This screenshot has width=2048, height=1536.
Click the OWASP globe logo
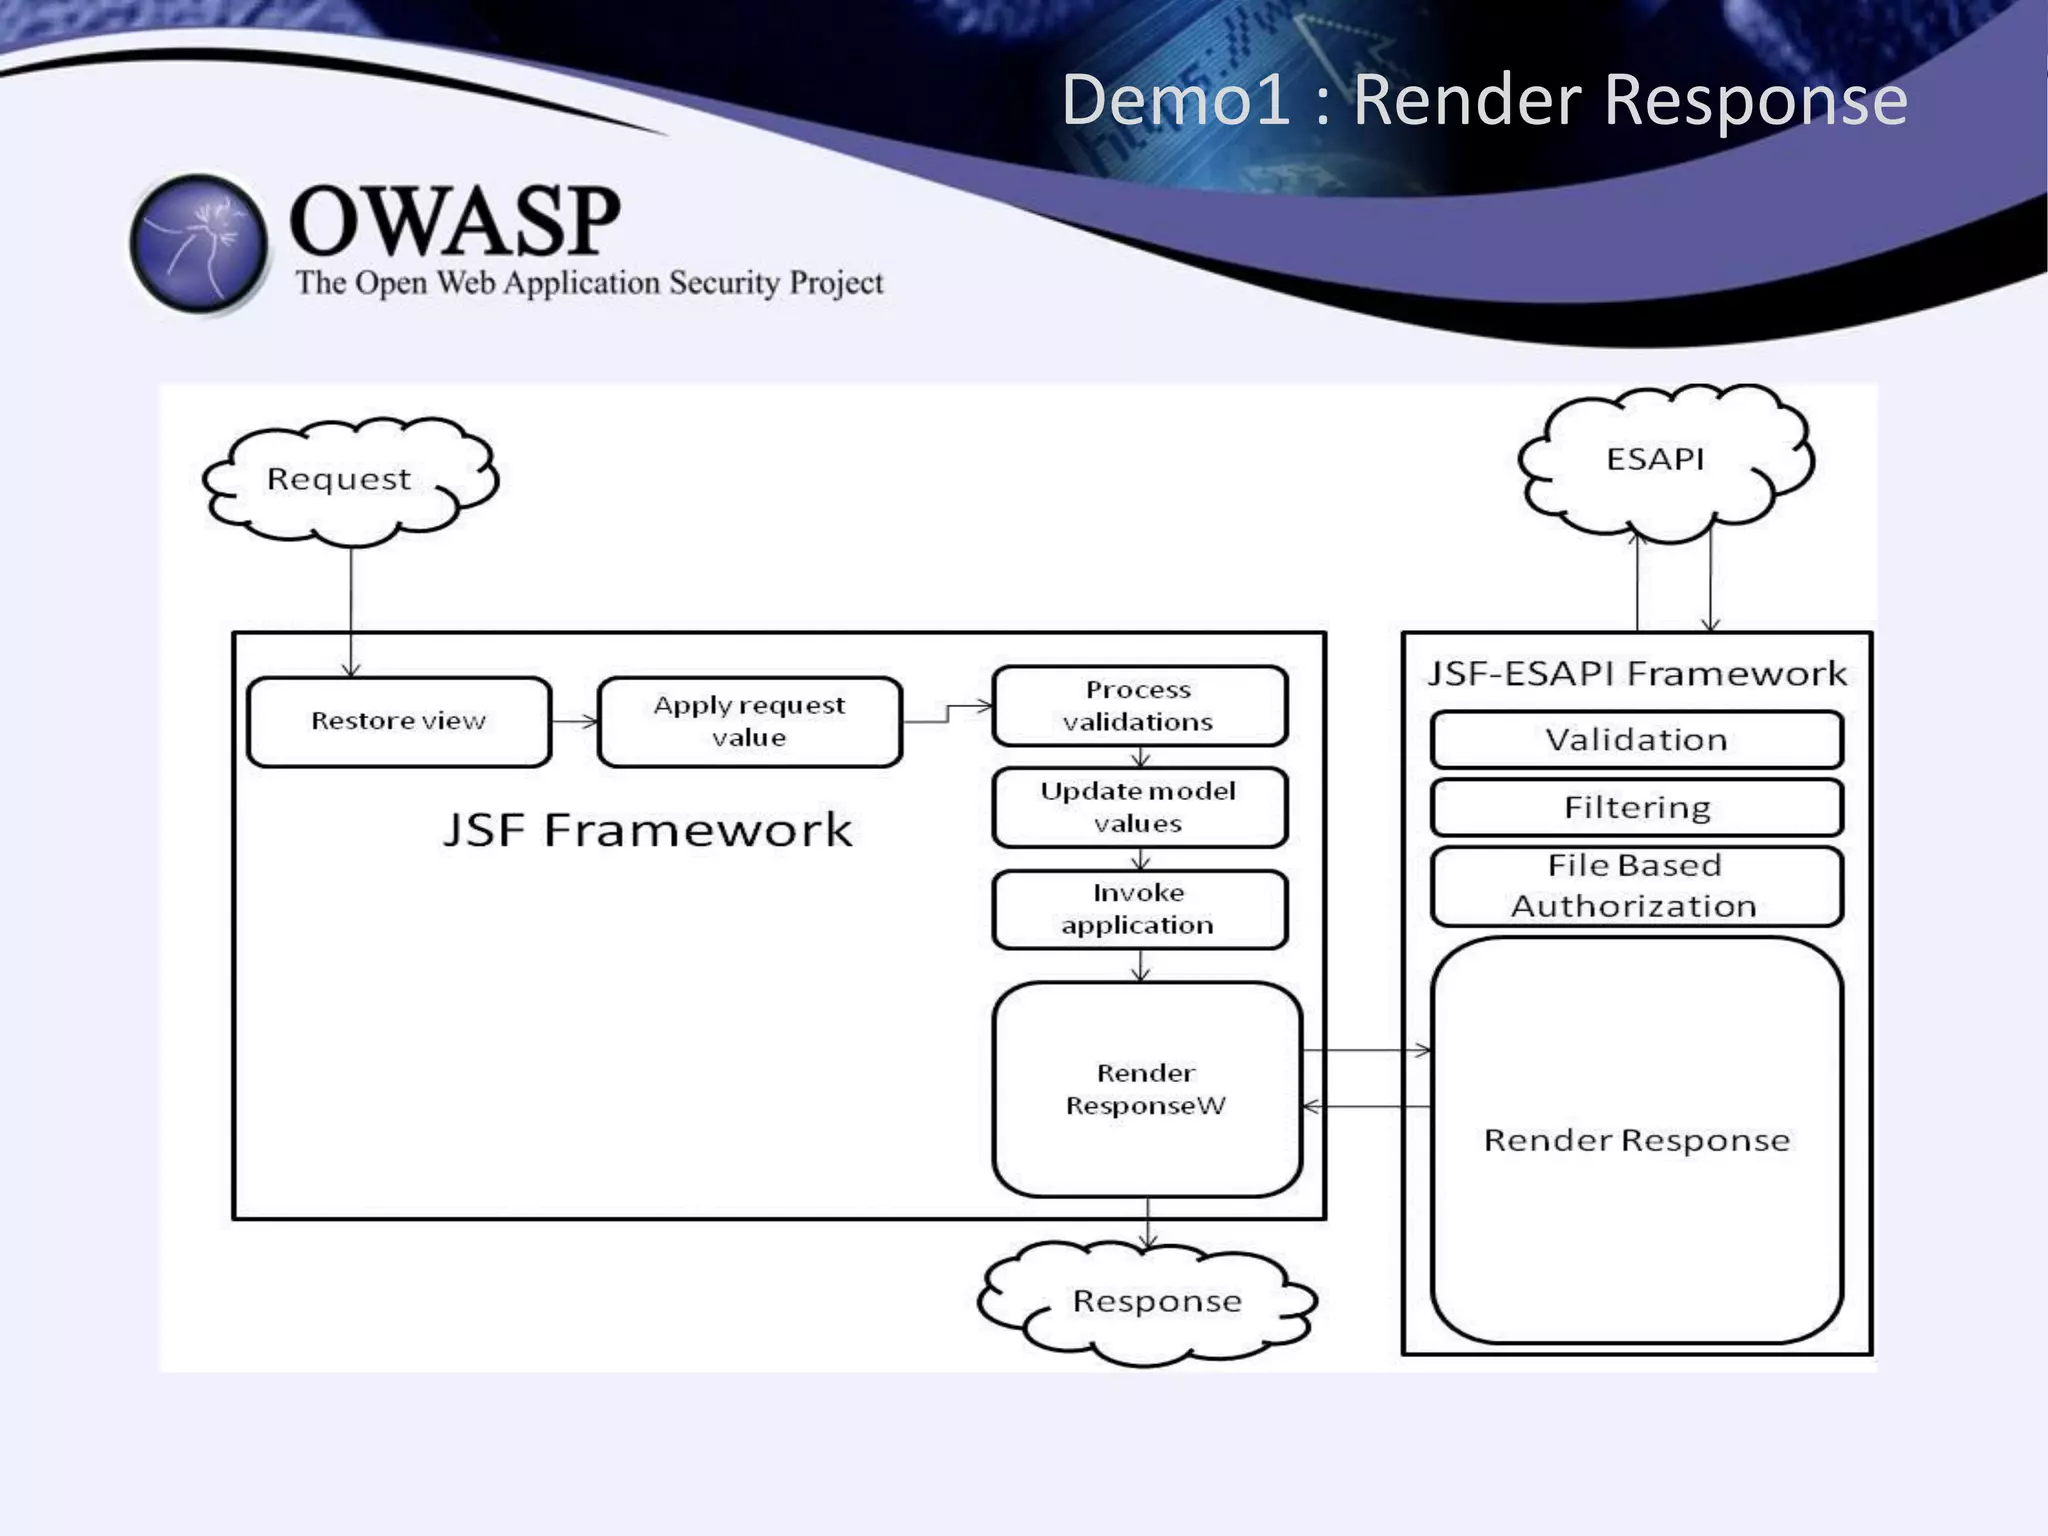[199, 244]
